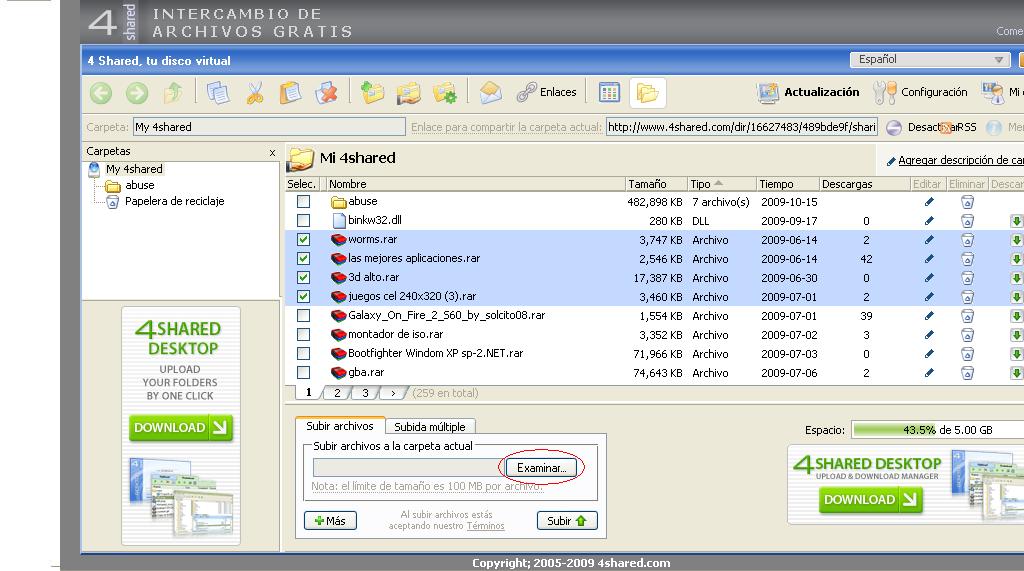The image size is (1024, 571).
Task: Click edit pencil for abuse folder
Action: [x=929, y=202]
